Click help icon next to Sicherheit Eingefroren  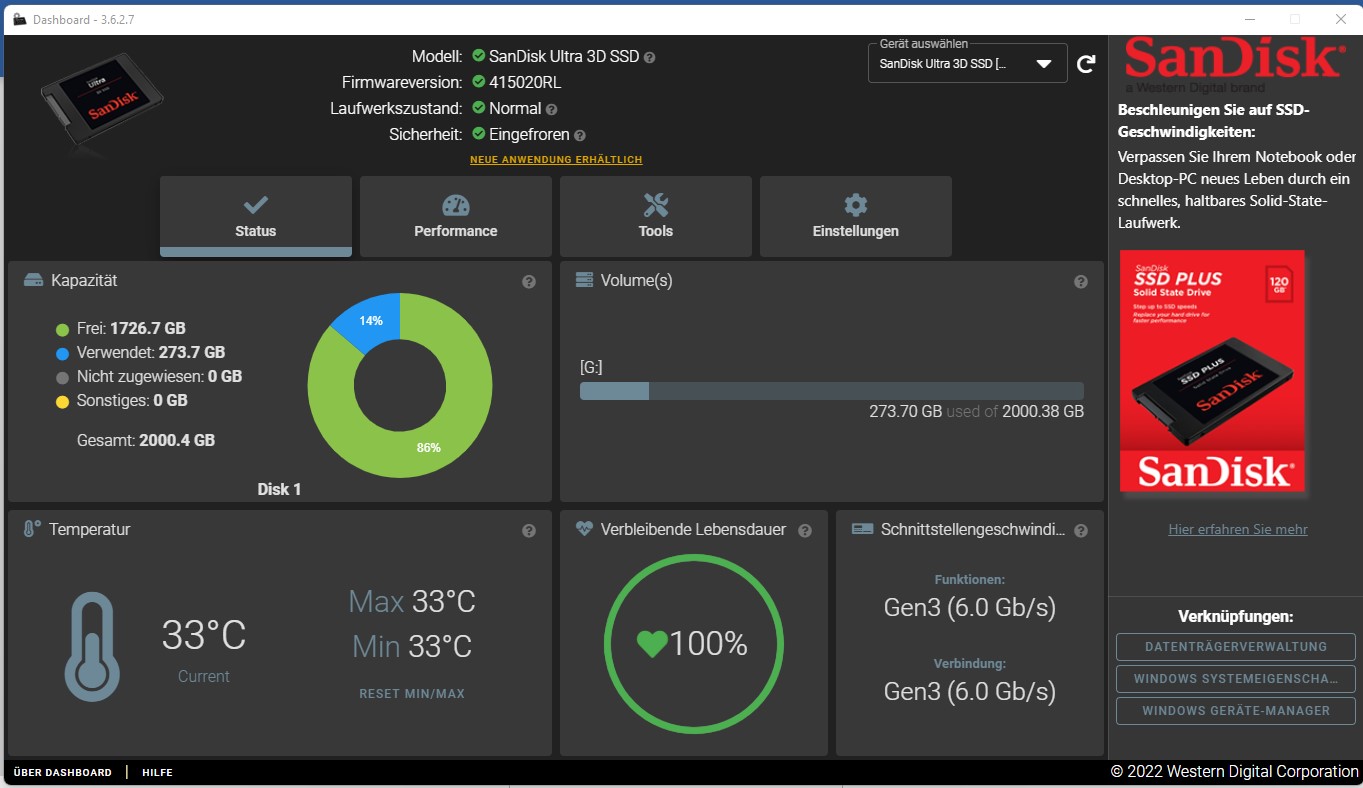pyautogui.click(x=580, y=135)
